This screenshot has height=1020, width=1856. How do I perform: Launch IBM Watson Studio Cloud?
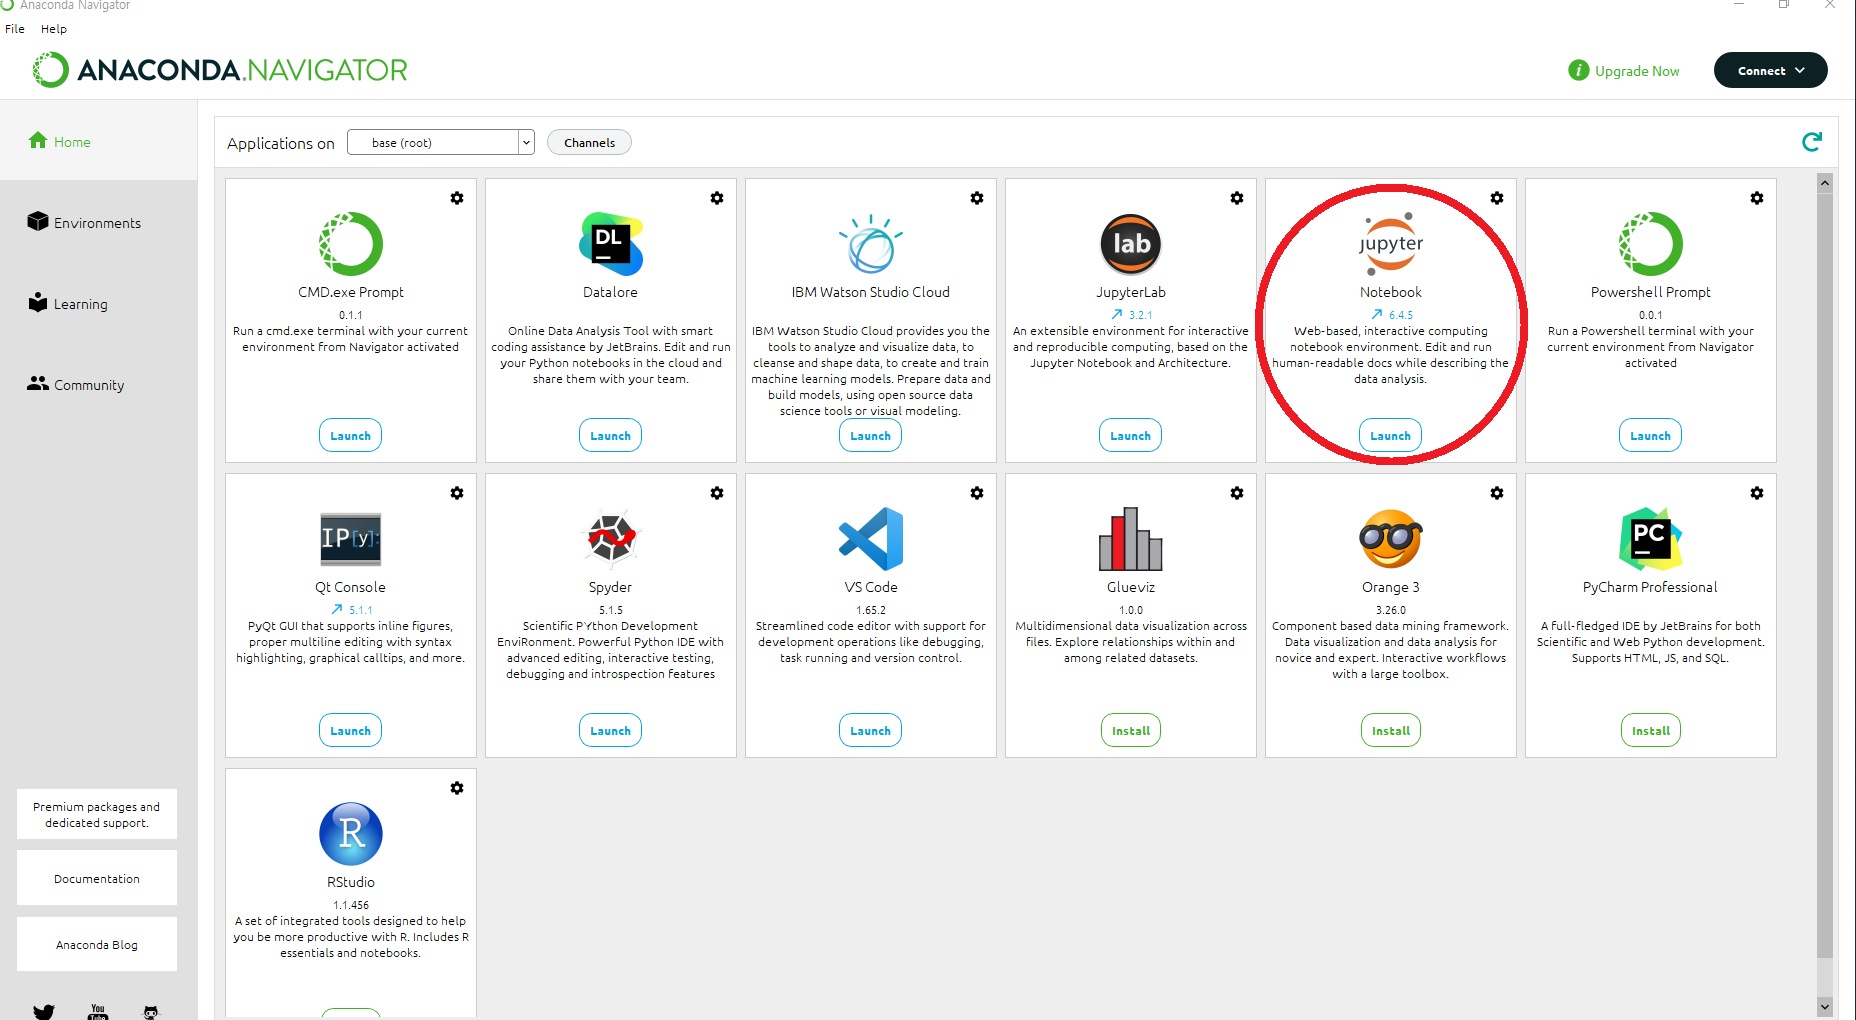(x=871, y=435)
